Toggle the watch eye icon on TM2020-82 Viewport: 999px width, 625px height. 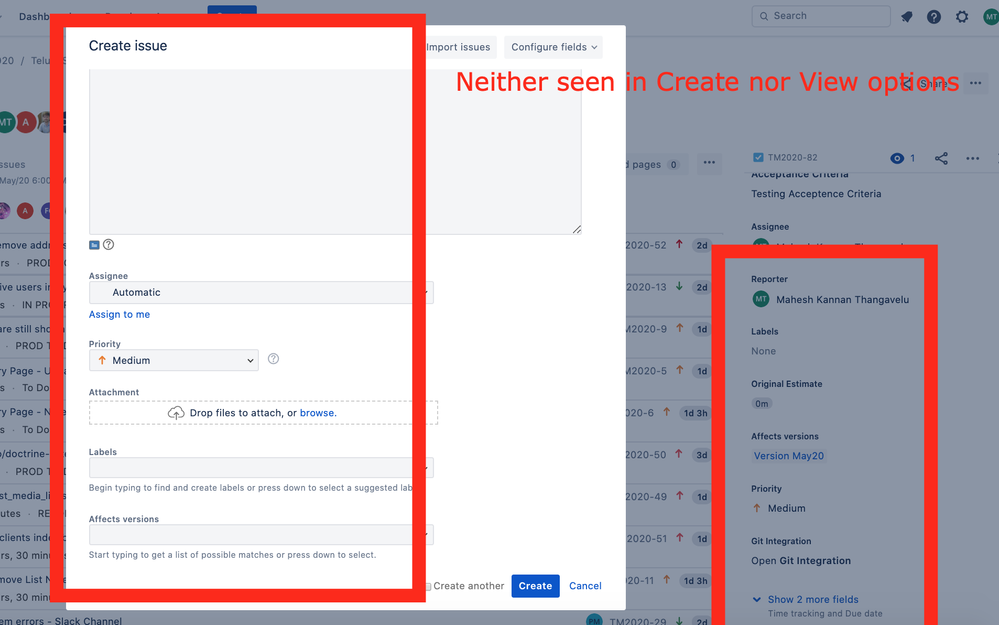point(896,158)
